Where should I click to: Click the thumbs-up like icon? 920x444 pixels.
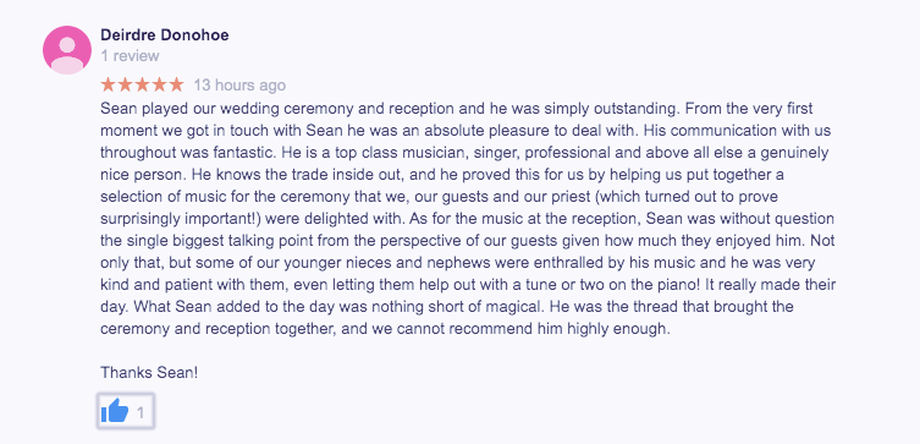coord(114,411)
